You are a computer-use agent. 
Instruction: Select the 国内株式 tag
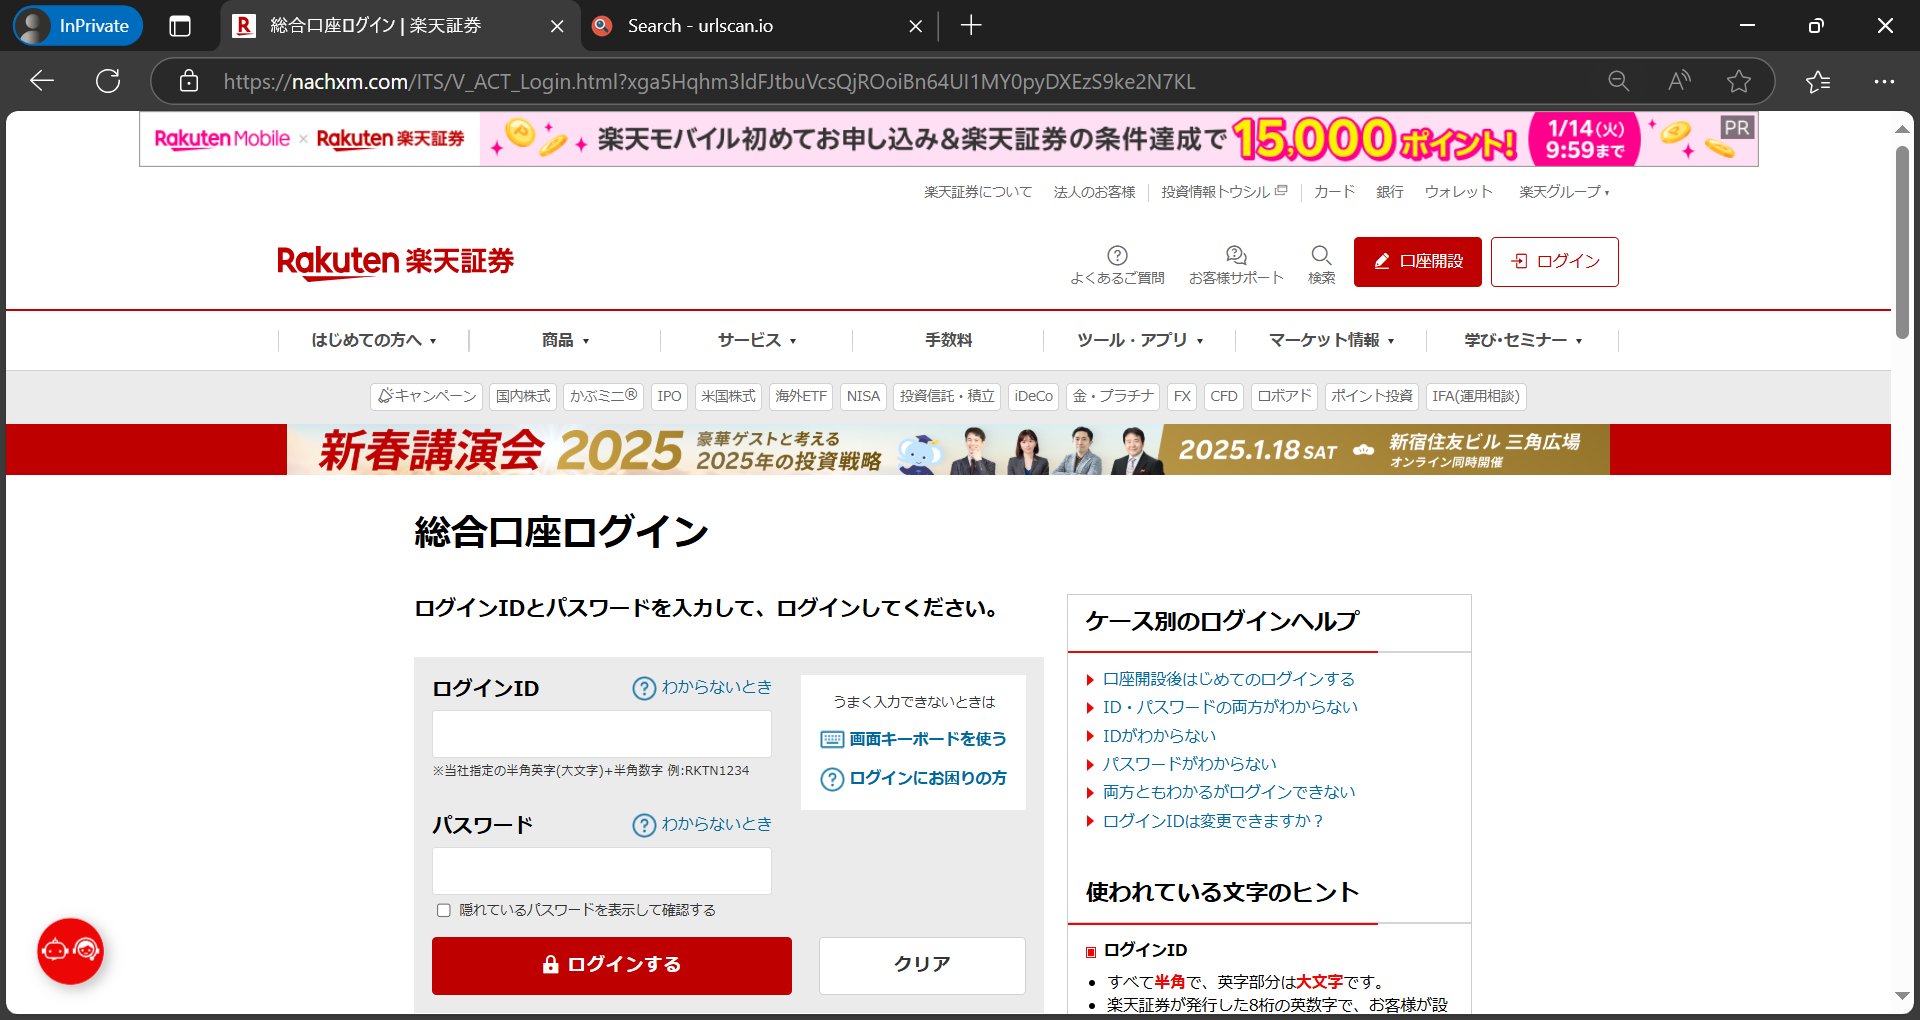[x=523, y=396]
